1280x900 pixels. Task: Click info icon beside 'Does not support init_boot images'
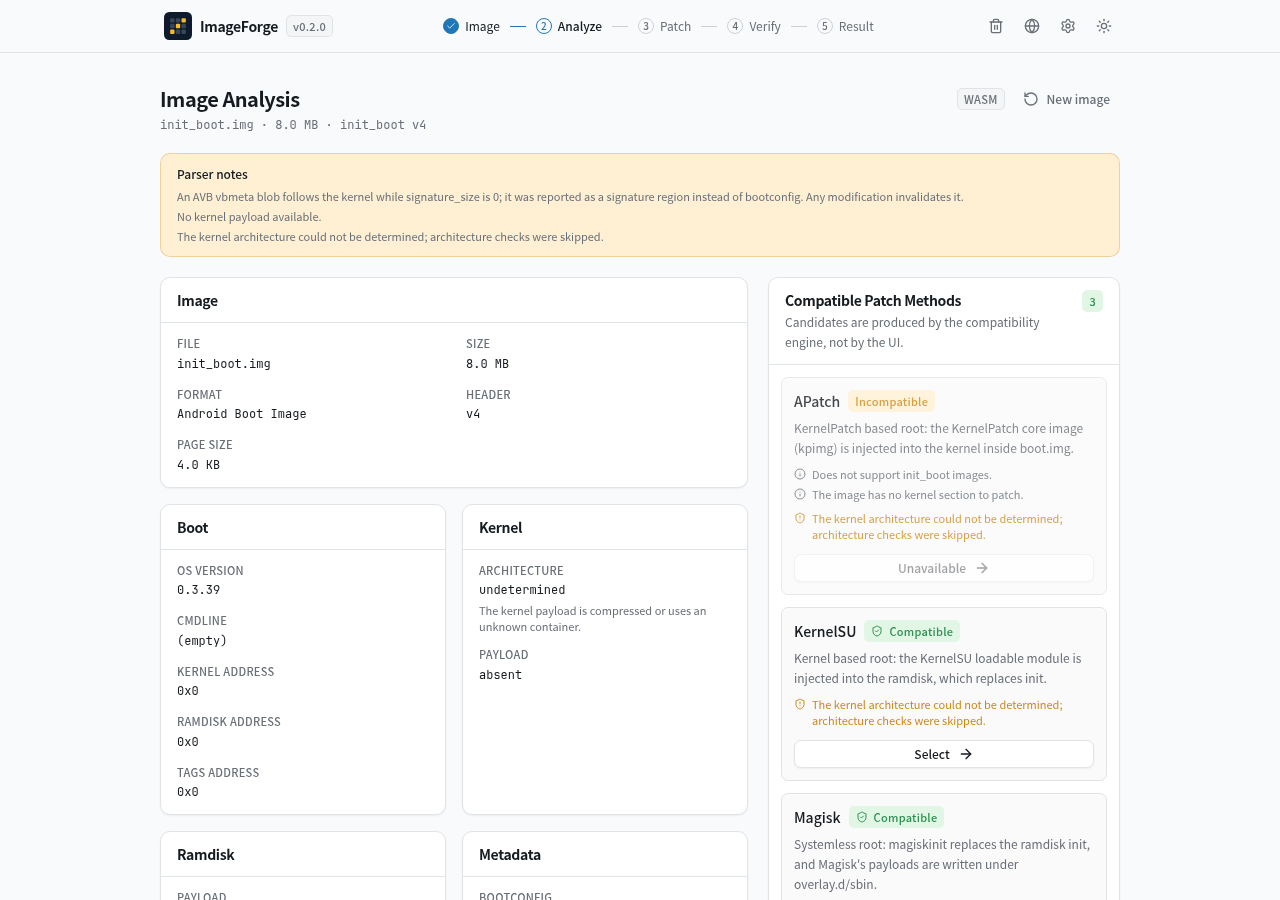[800, 474]
